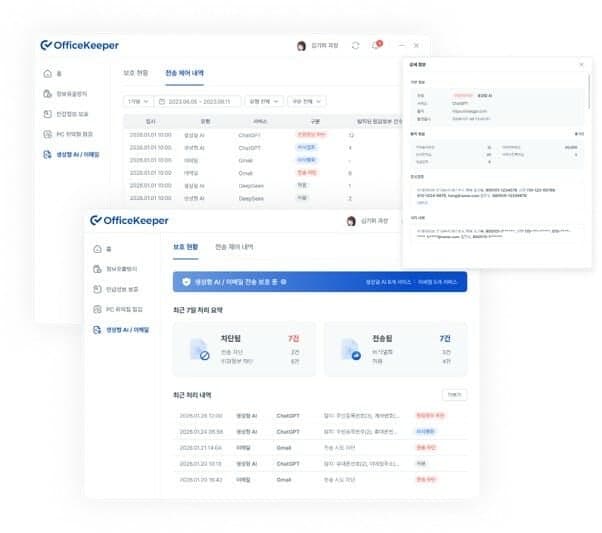This screenshot has height=533, width=602.
Task: Click the home icon in front window sidebar
Action: [x=98, y=249]
